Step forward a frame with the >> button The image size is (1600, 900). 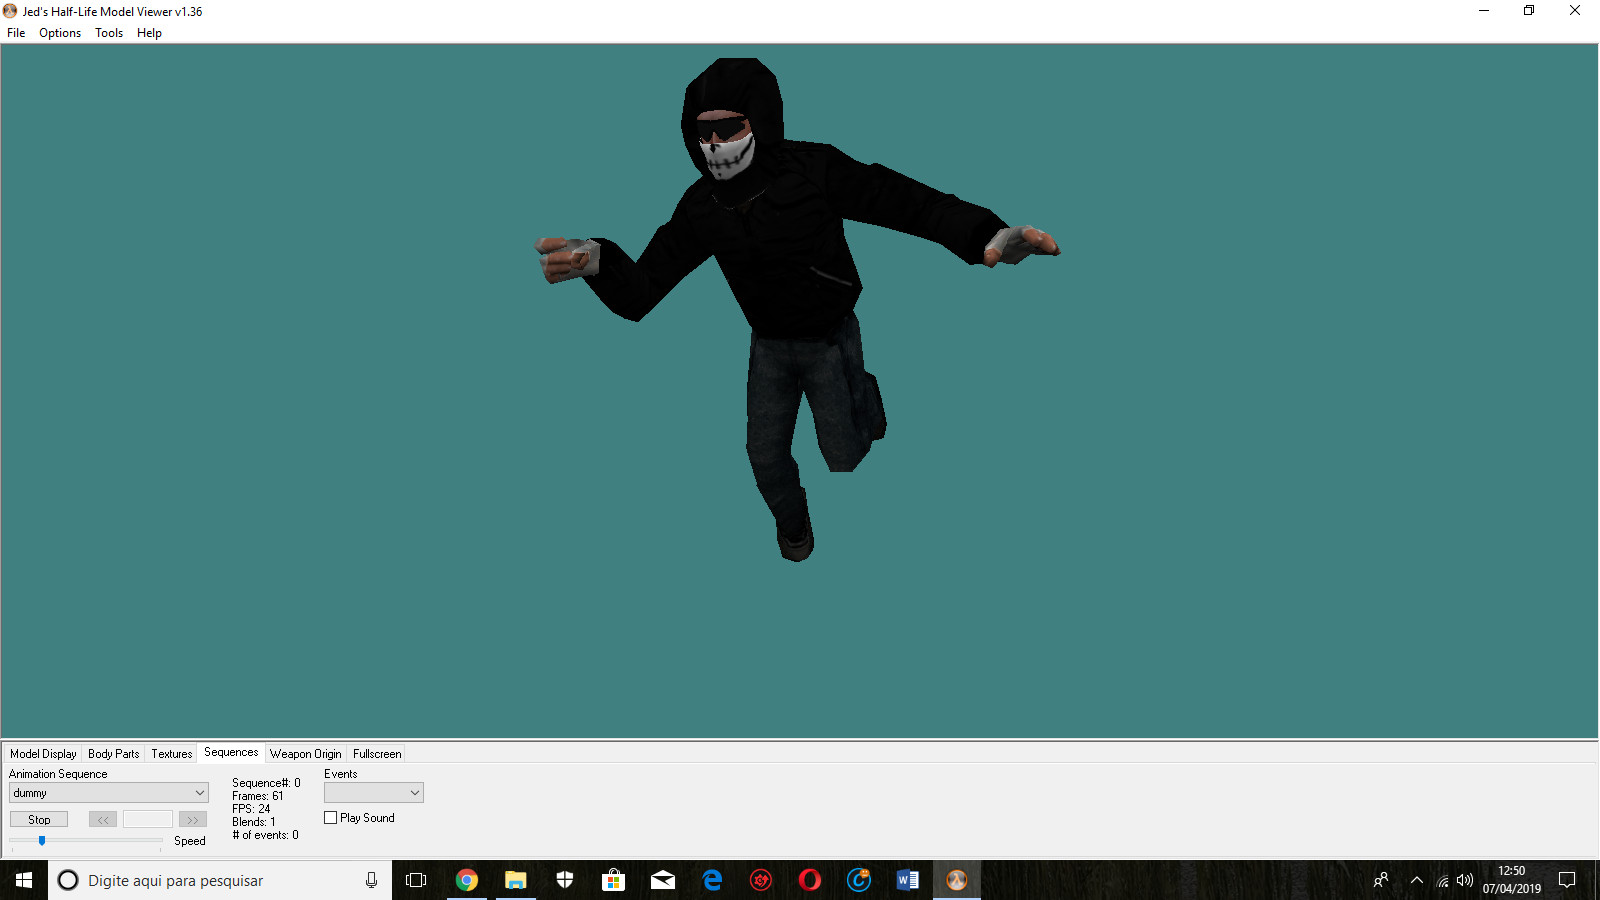pos(194,818)
